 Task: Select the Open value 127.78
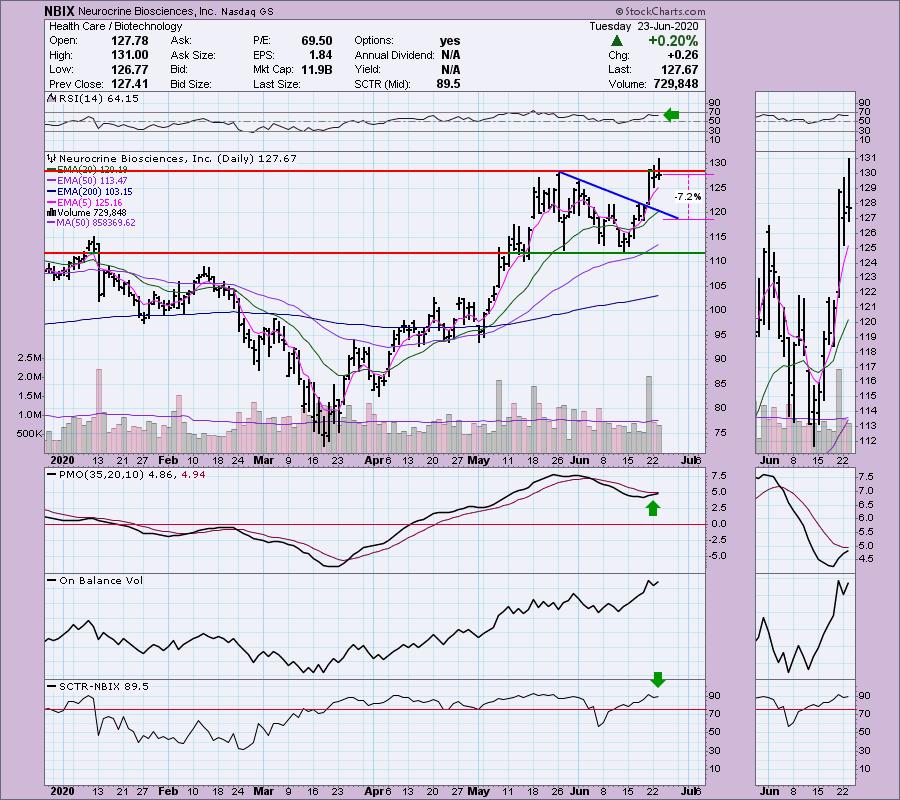[130, 41]
